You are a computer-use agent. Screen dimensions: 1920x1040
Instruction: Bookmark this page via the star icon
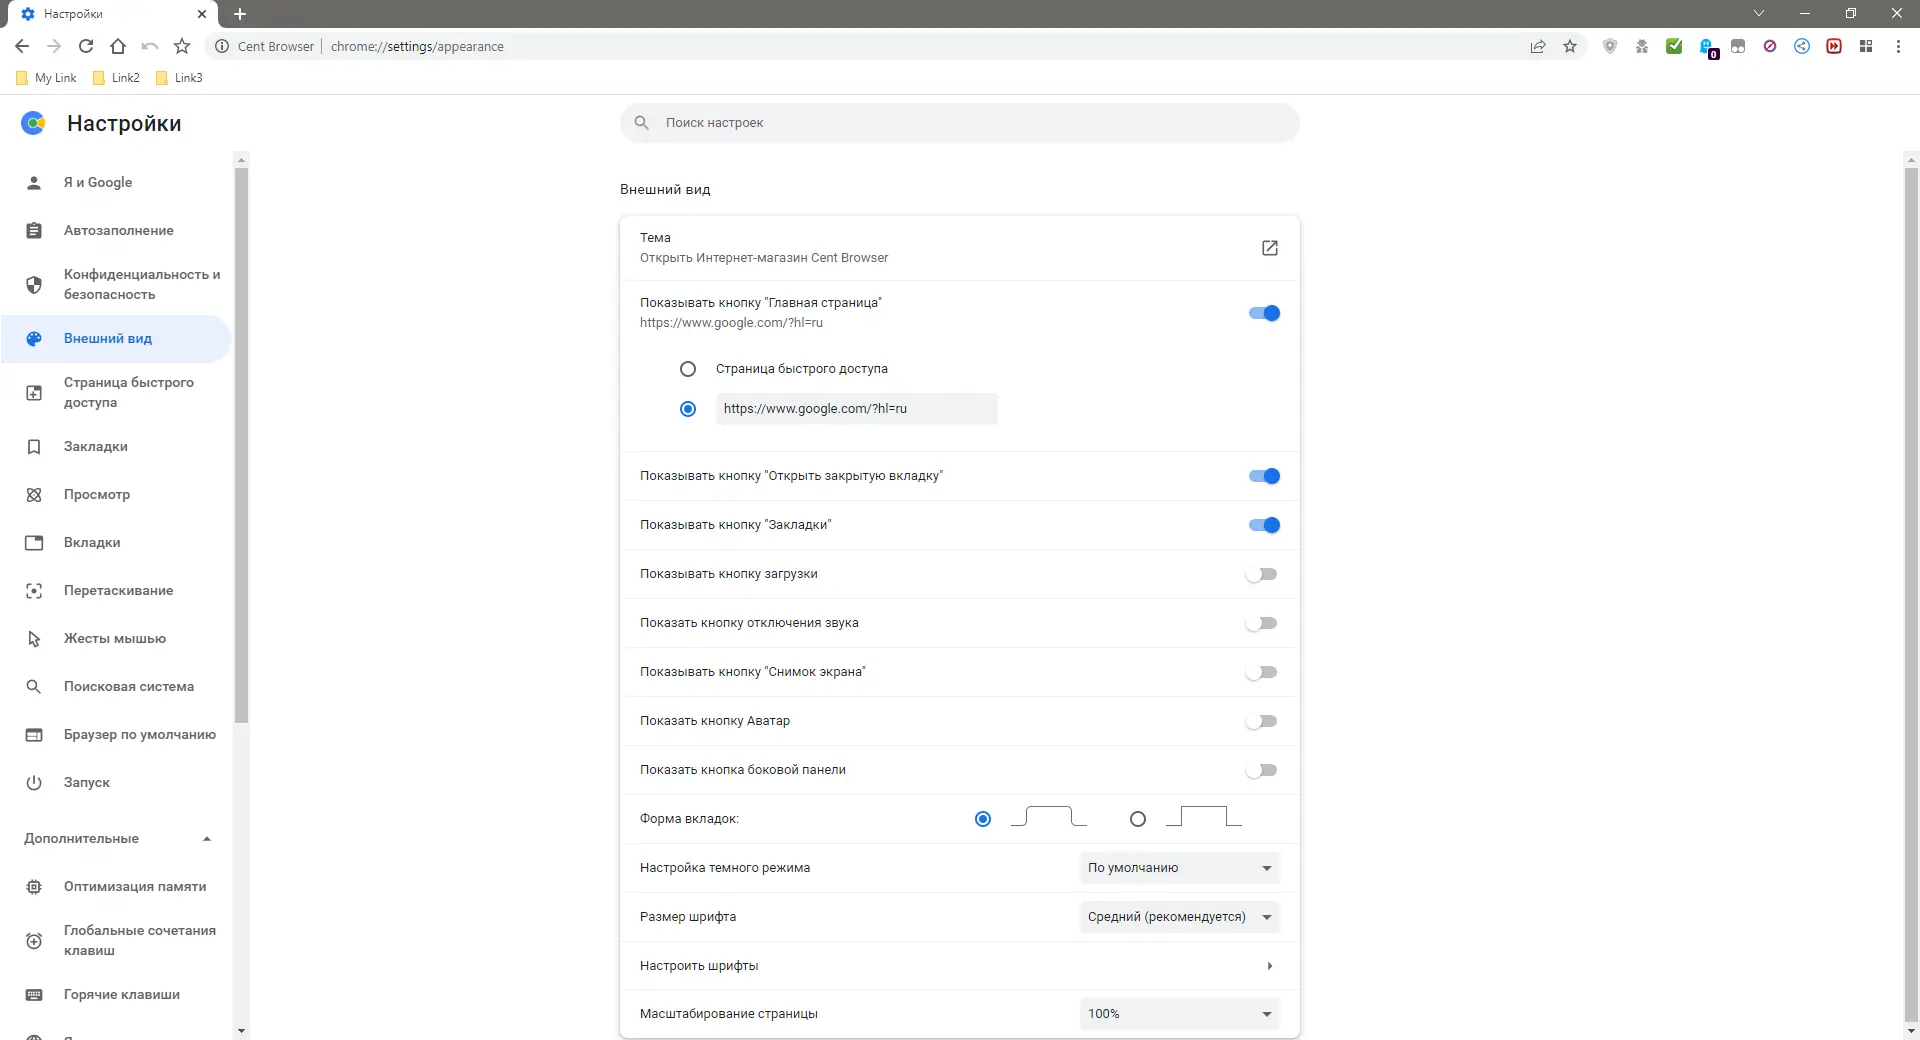pos(1570,46)
